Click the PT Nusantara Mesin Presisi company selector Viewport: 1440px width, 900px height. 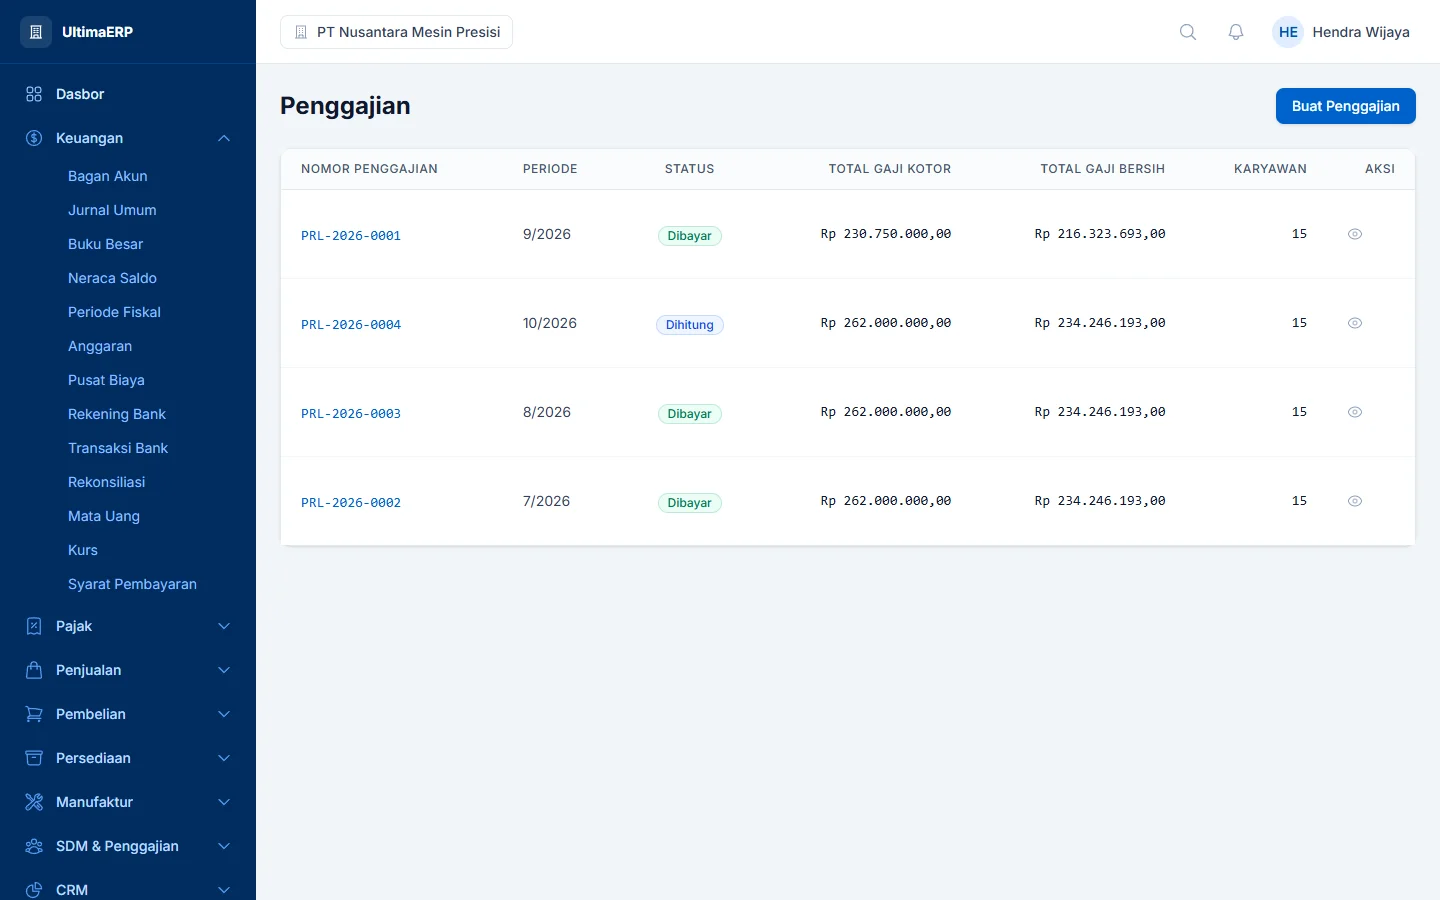point(397,32)
